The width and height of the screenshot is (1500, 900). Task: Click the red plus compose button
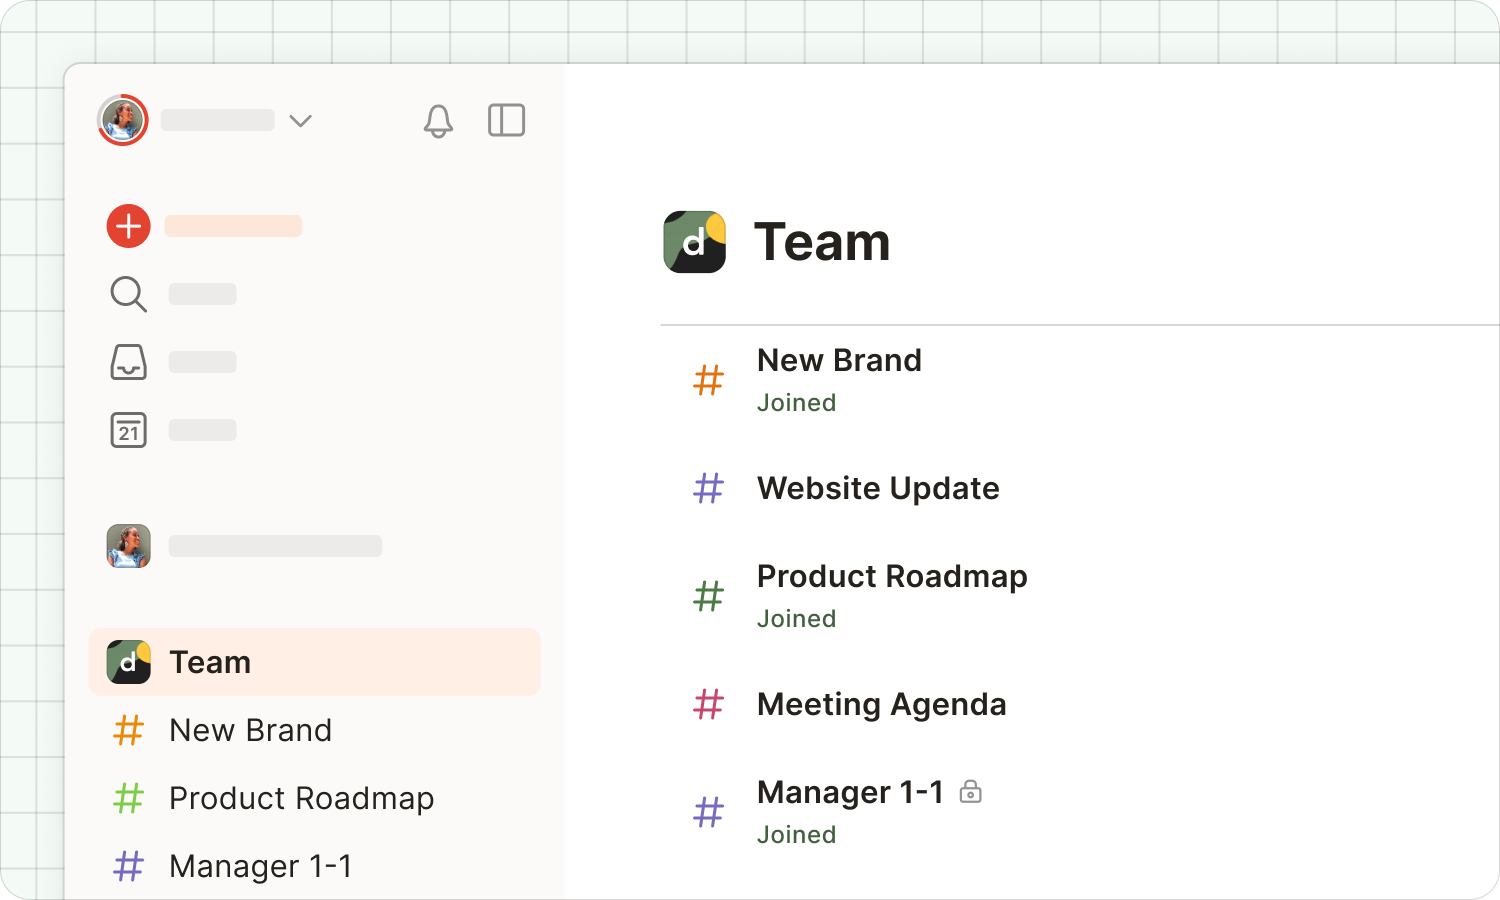click(x=129, y=226)
